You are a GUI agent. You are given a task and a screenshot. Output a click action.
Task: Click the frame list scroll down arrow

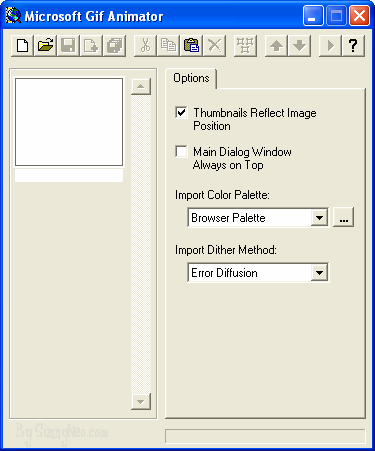coord(141,401)
